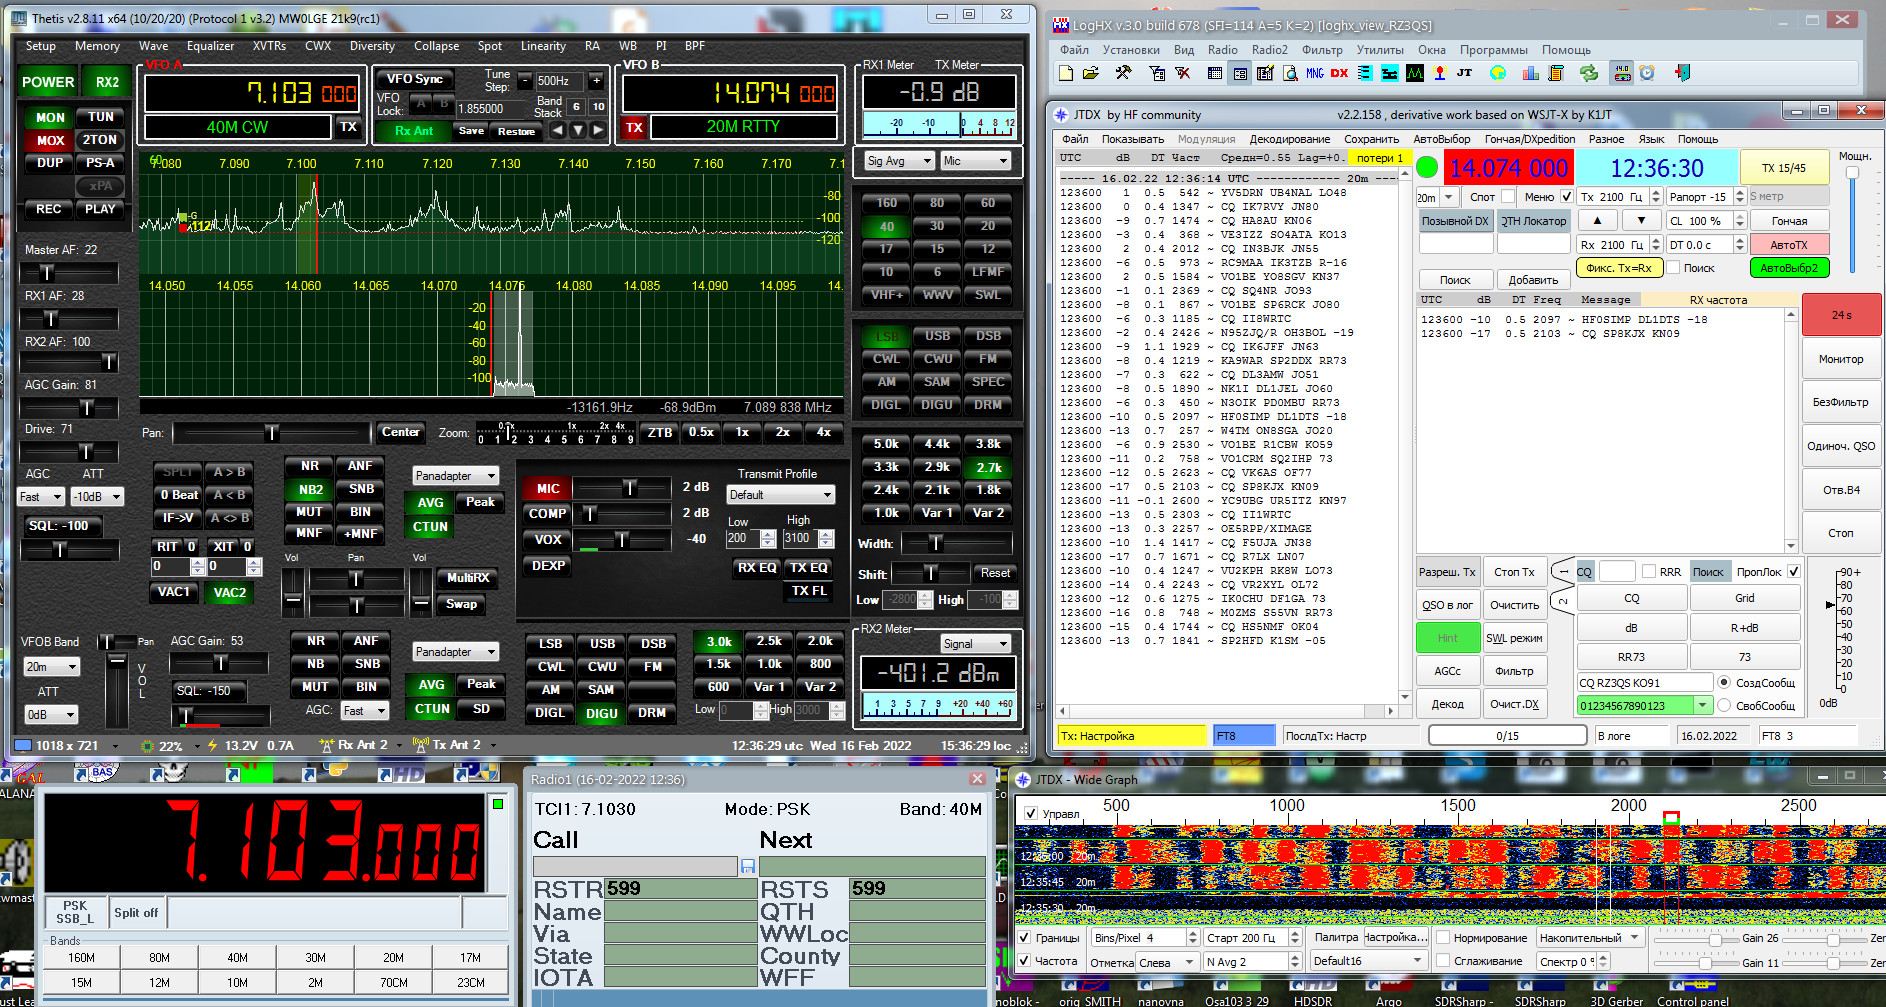Image resolution: width=1886 pixels, height=1007 pixels.
Task: Click the scroll document icon in LogHX toolbar
Action: [1556, 73]
